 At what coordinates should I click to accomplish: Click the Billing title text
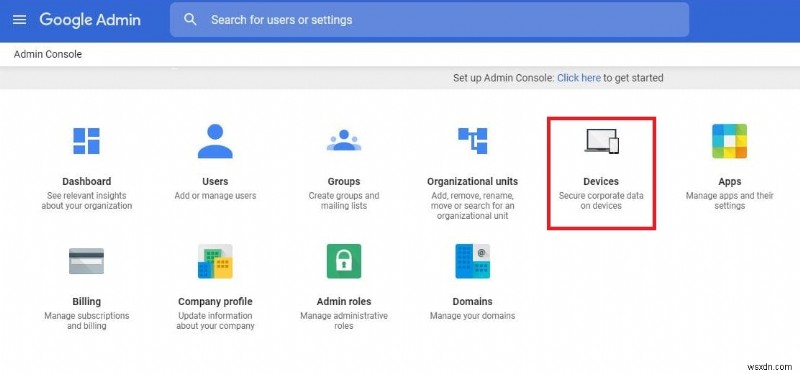coord(86,302)
